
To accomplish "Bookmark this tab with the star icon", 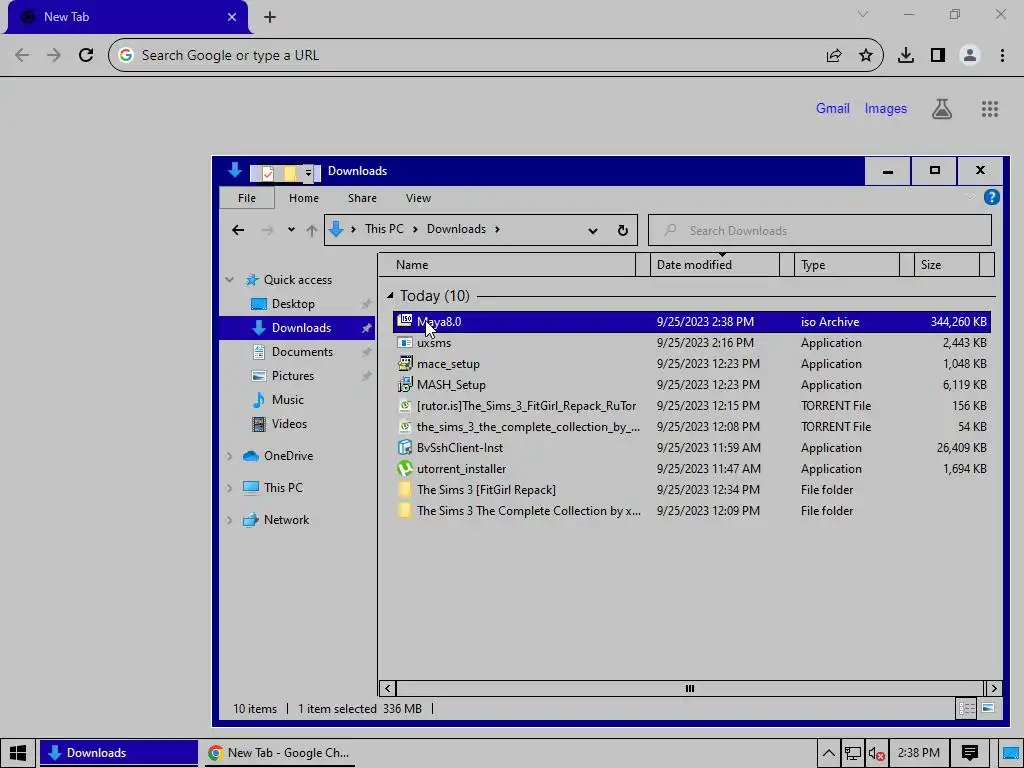I will pos(865,56).
